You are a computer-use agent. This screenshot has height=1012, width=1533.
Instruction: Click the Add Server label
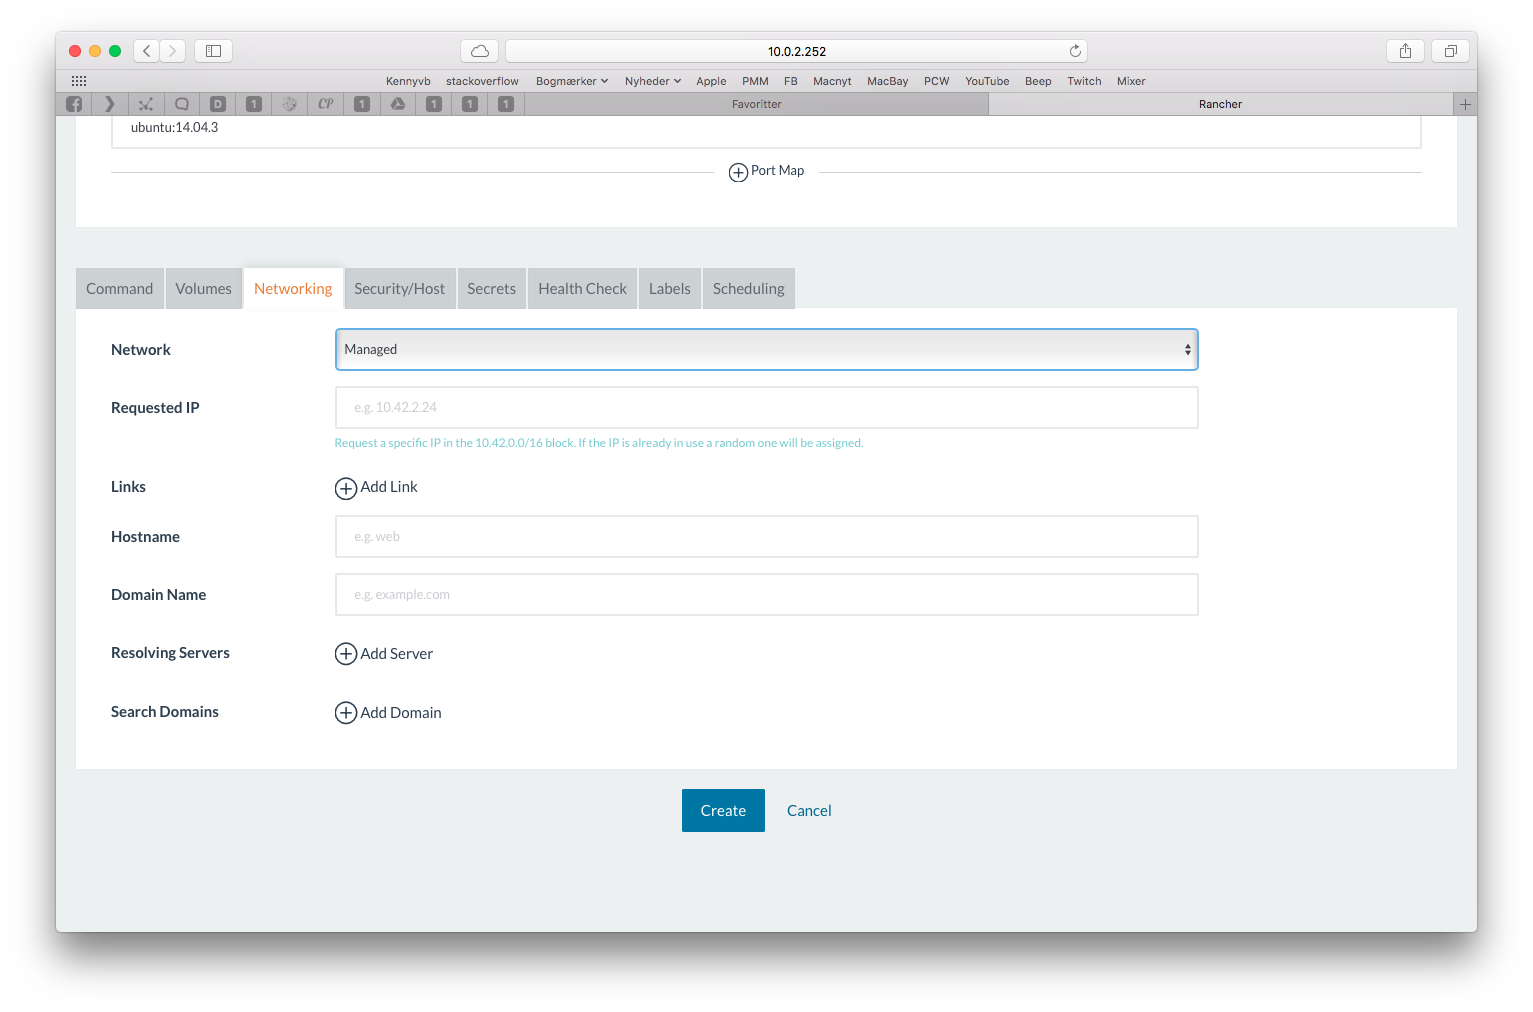point(397,654)
